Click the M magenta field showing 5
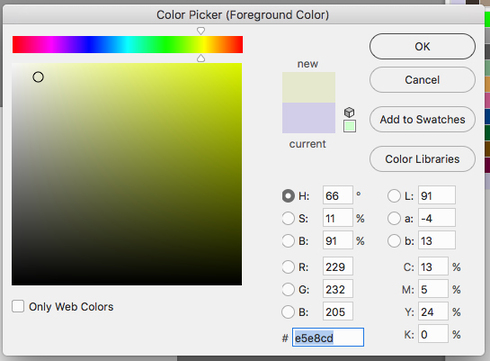 [433, 289]
